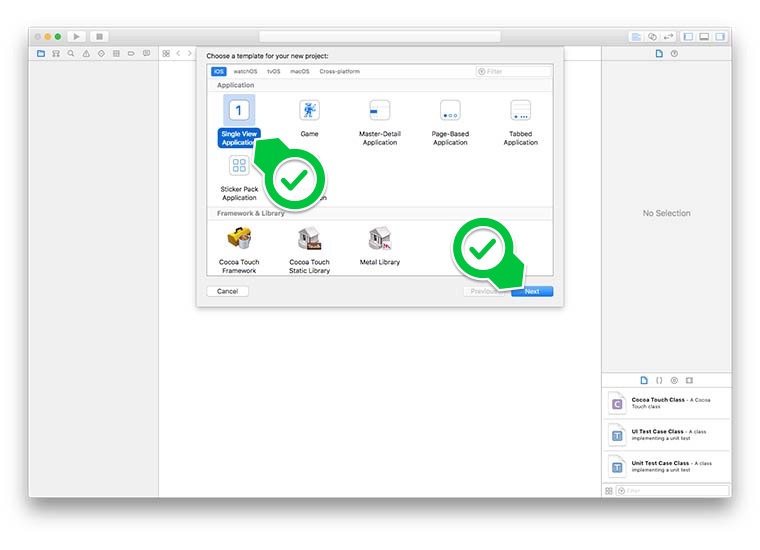The image size is (760, 550).
Task: Toggle the Debug area (bottom) panel visibility
Action: pos(704,36)
